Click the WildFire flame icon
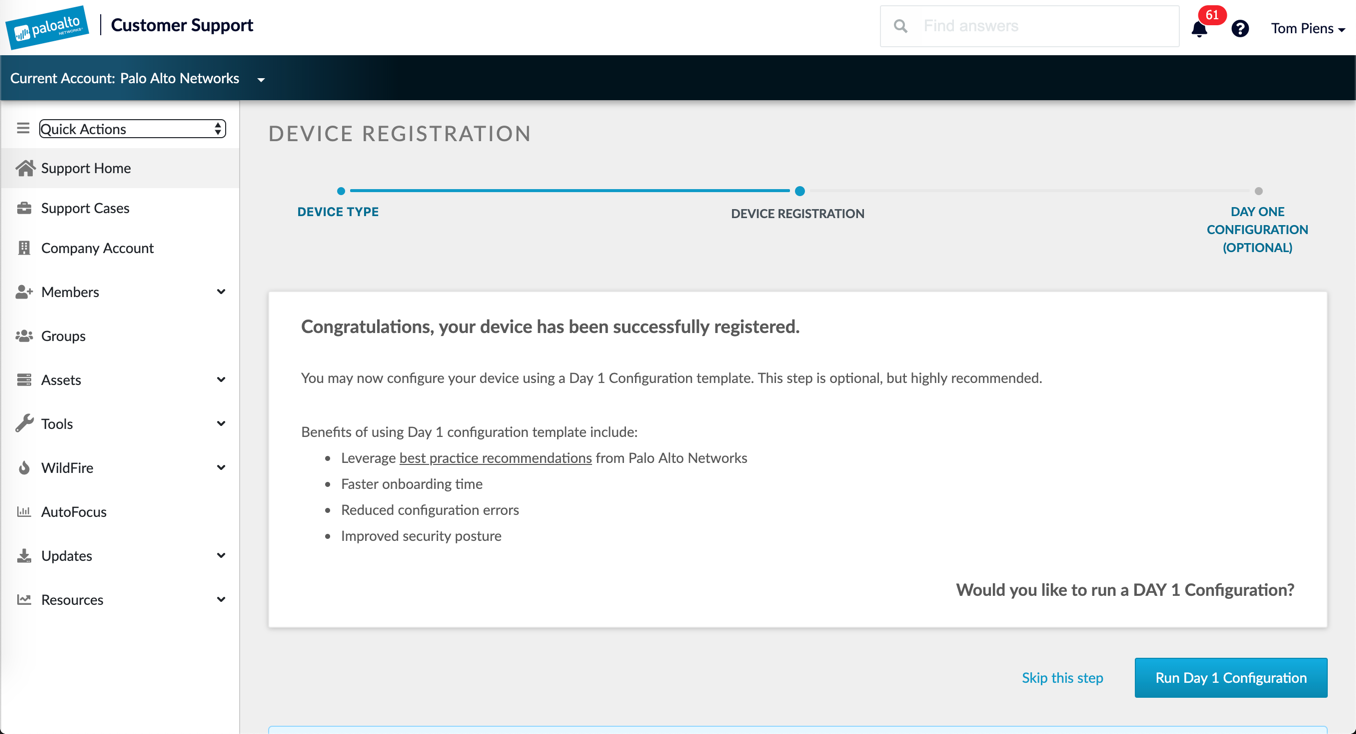This screenshot has height=734, width=1356. click(24, 468)
